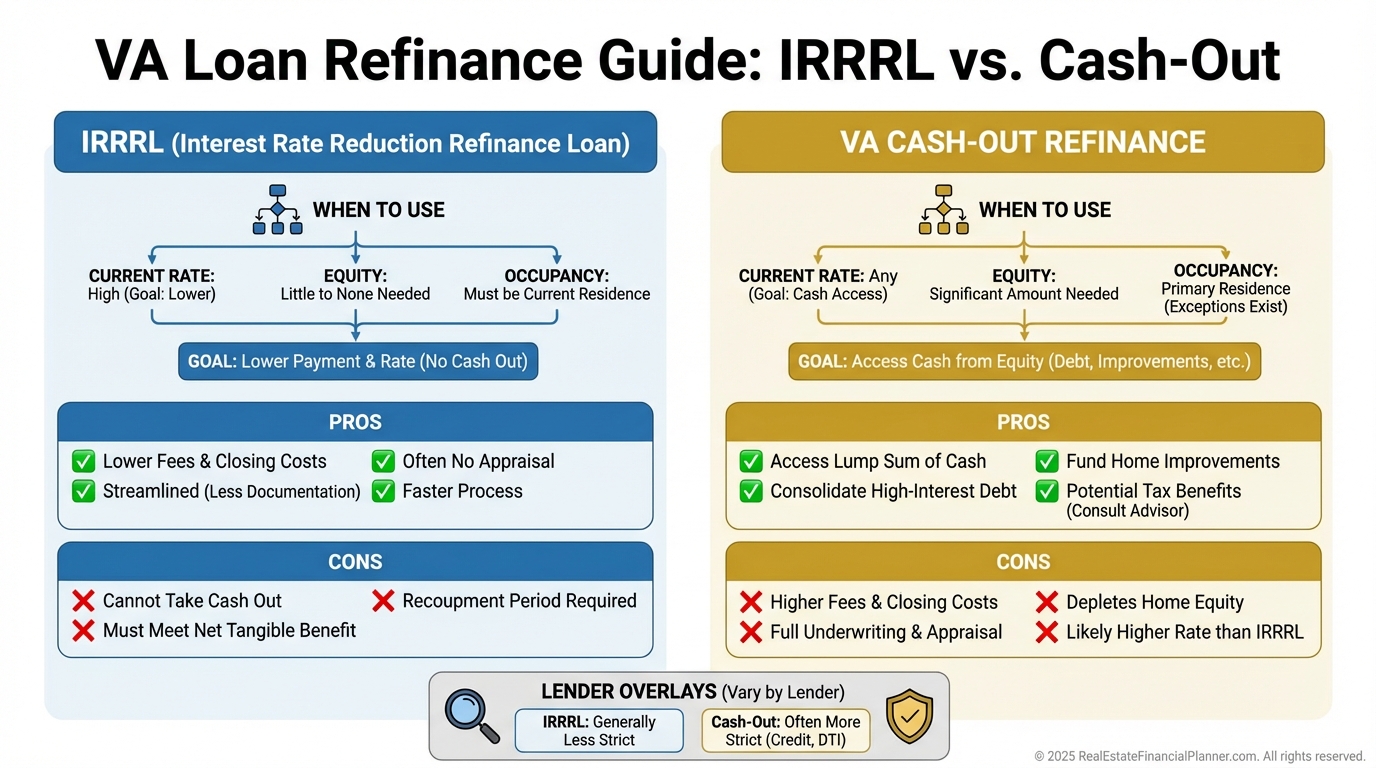The image size is (1376, 768).
Task: Click the red X beside Higher Fees & Closing Costs
Action: click(x=750, y=602)
